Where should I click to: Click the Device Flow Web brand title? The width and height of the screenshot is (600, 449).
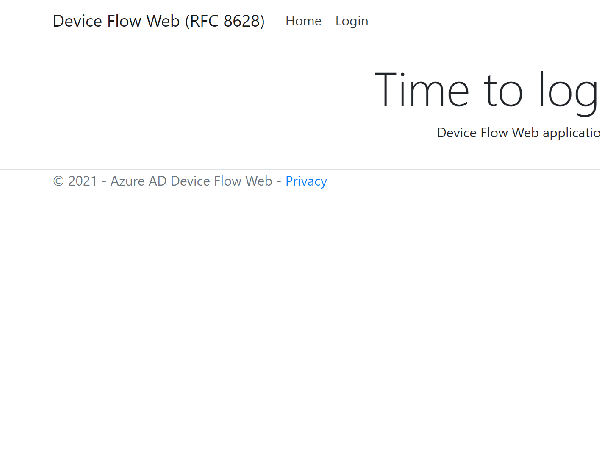[x=158, y=21]
